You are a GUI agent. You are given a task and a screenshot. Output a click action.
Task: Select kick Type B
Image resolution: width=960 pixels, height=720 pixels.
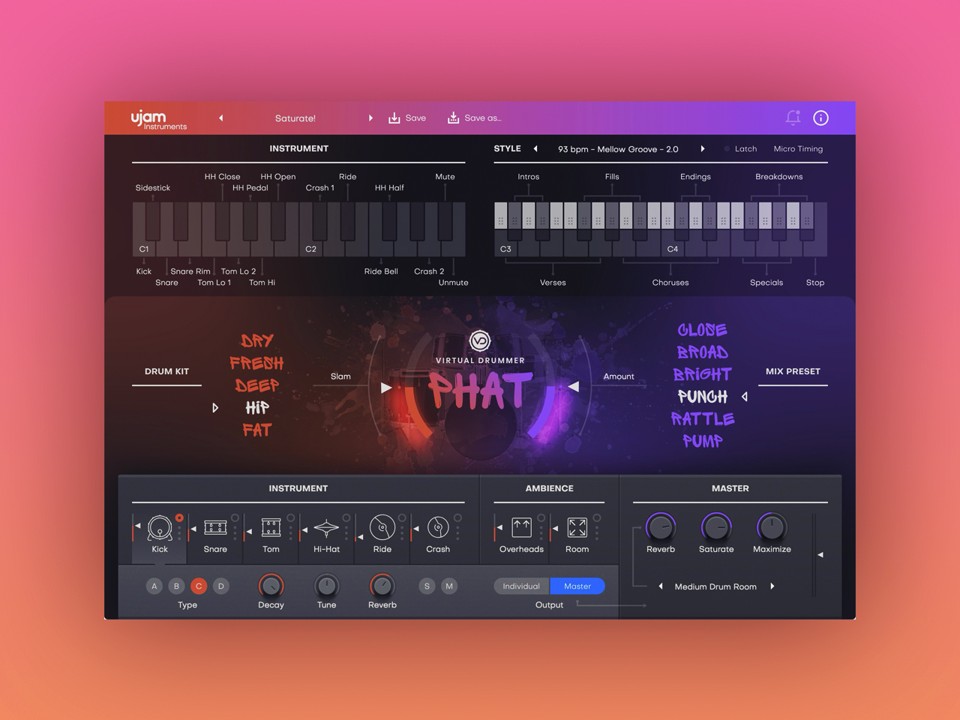click(x=176, y=586)
